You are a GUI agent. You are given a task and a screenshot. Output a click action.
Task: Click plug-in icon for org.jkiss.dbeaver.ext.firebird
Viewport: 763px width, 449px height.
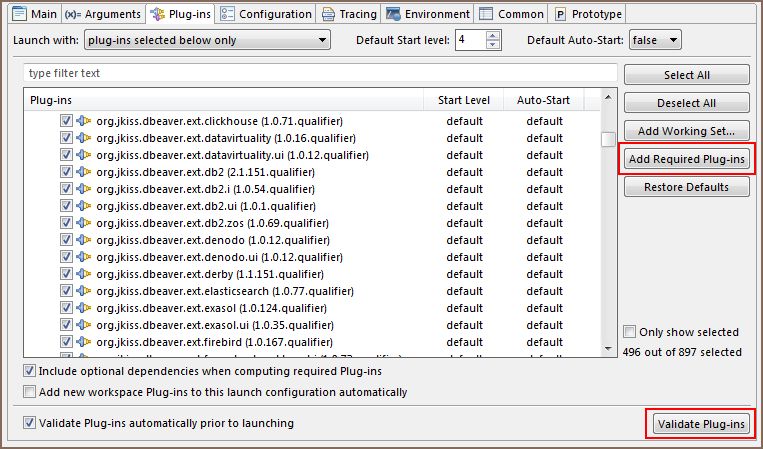coord(84,342)
